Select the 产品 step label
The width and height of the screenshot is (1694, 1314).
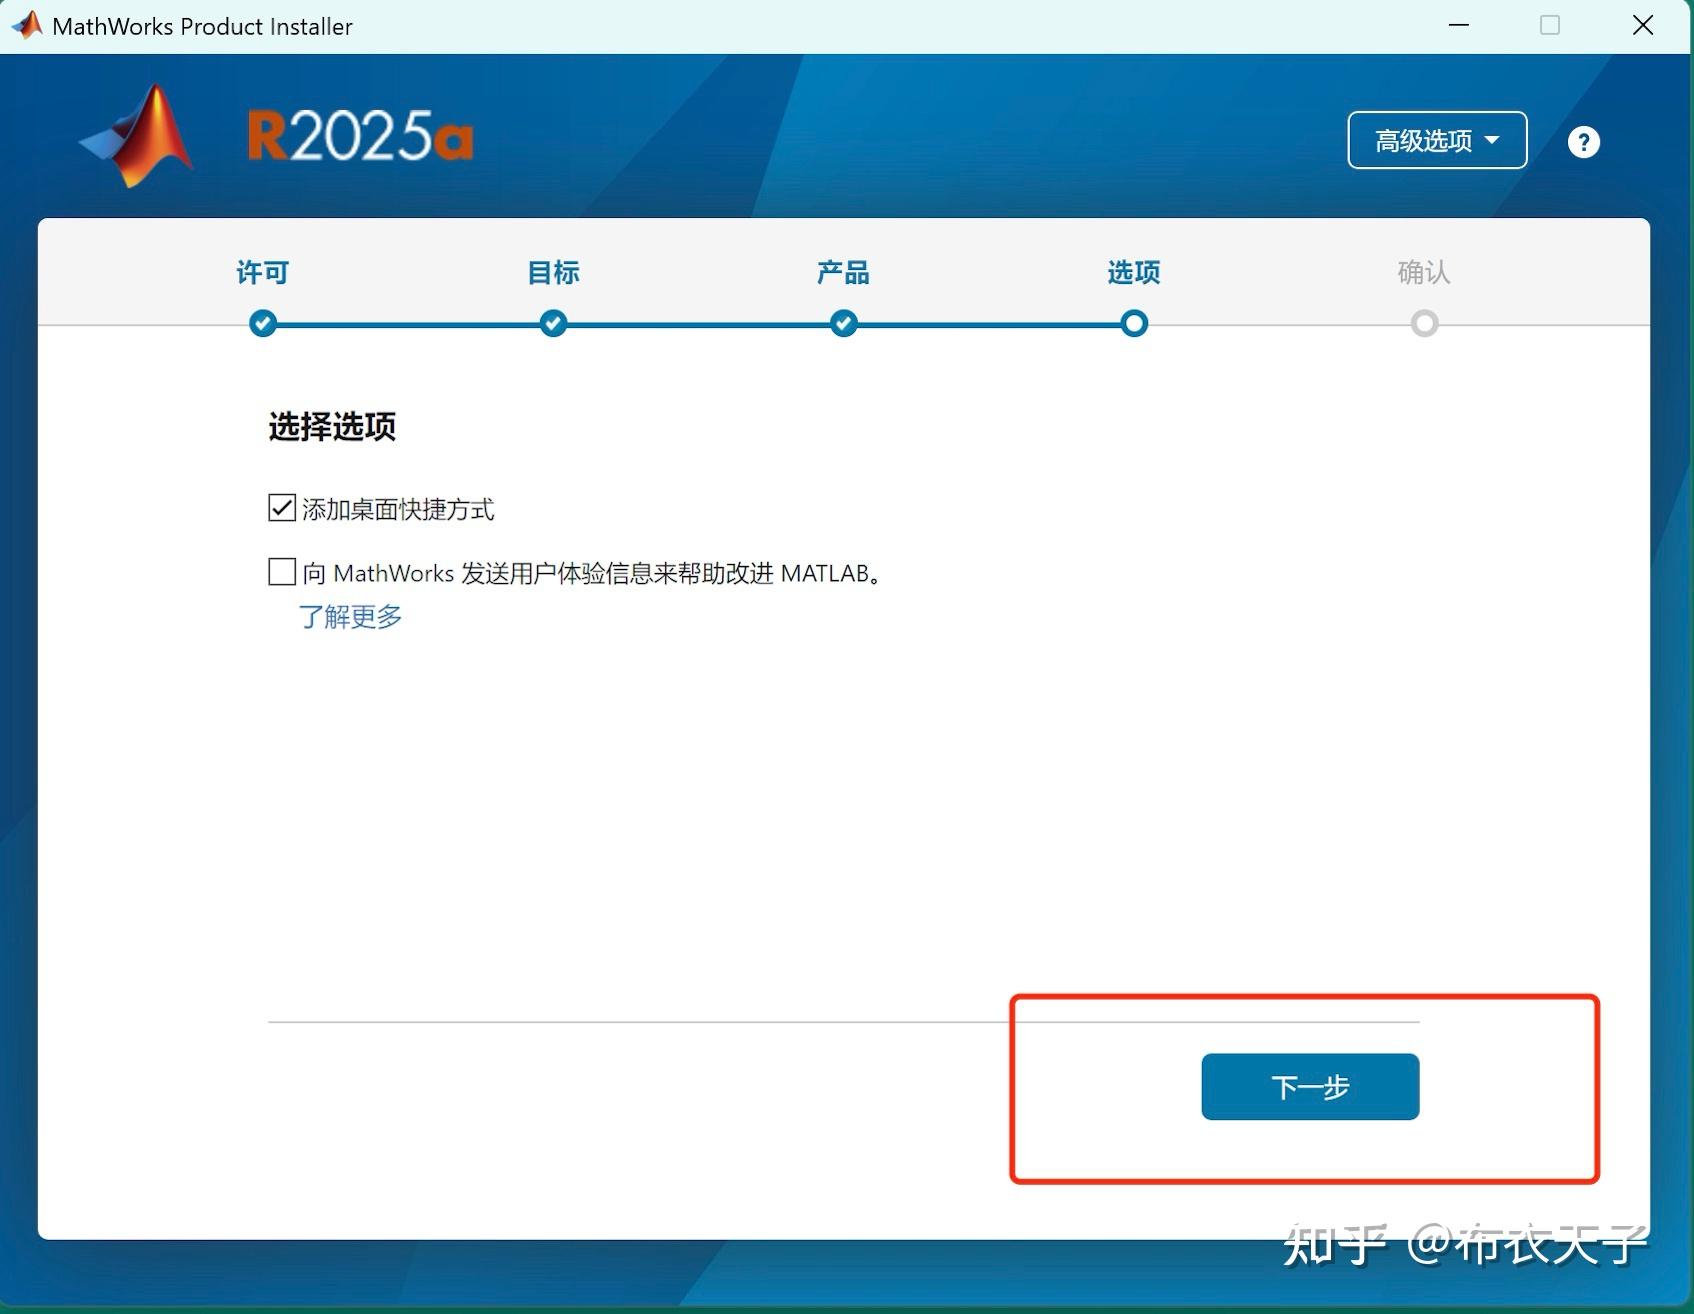(x=842, y=272)
